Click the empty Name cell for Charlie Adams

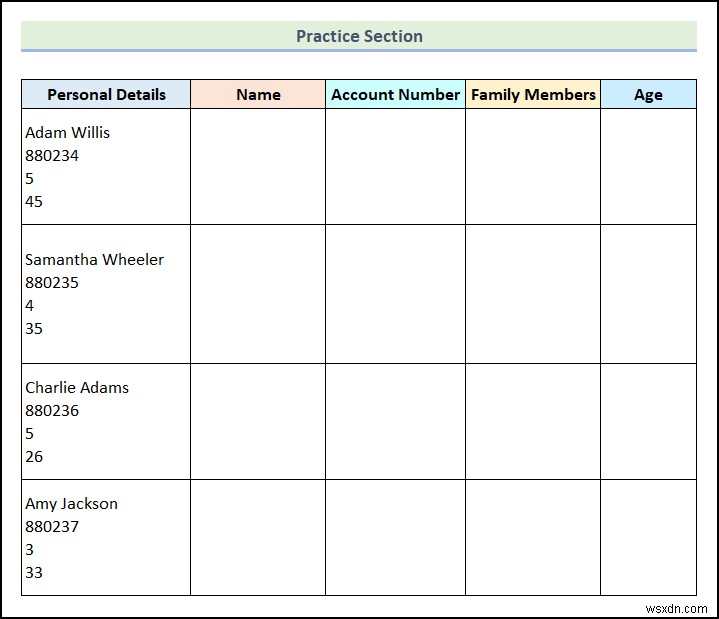pos(258,421)
